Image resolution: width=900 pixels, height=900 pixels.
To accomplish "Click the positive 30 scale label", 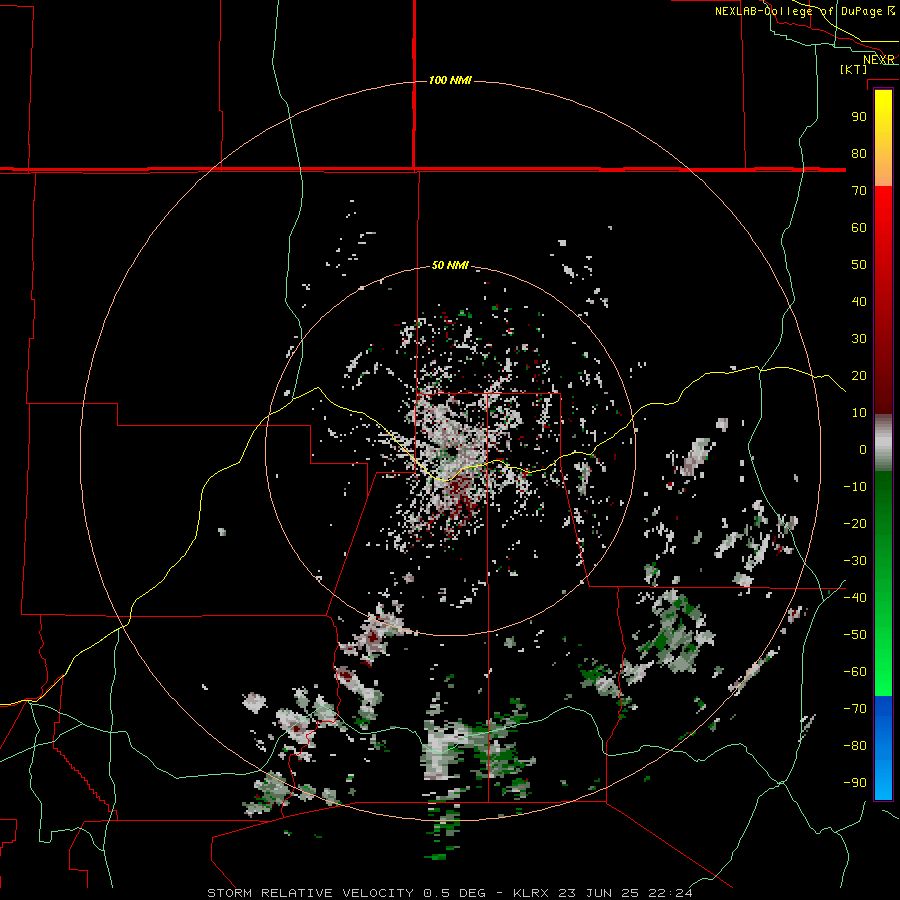I will tap(859, 339).
